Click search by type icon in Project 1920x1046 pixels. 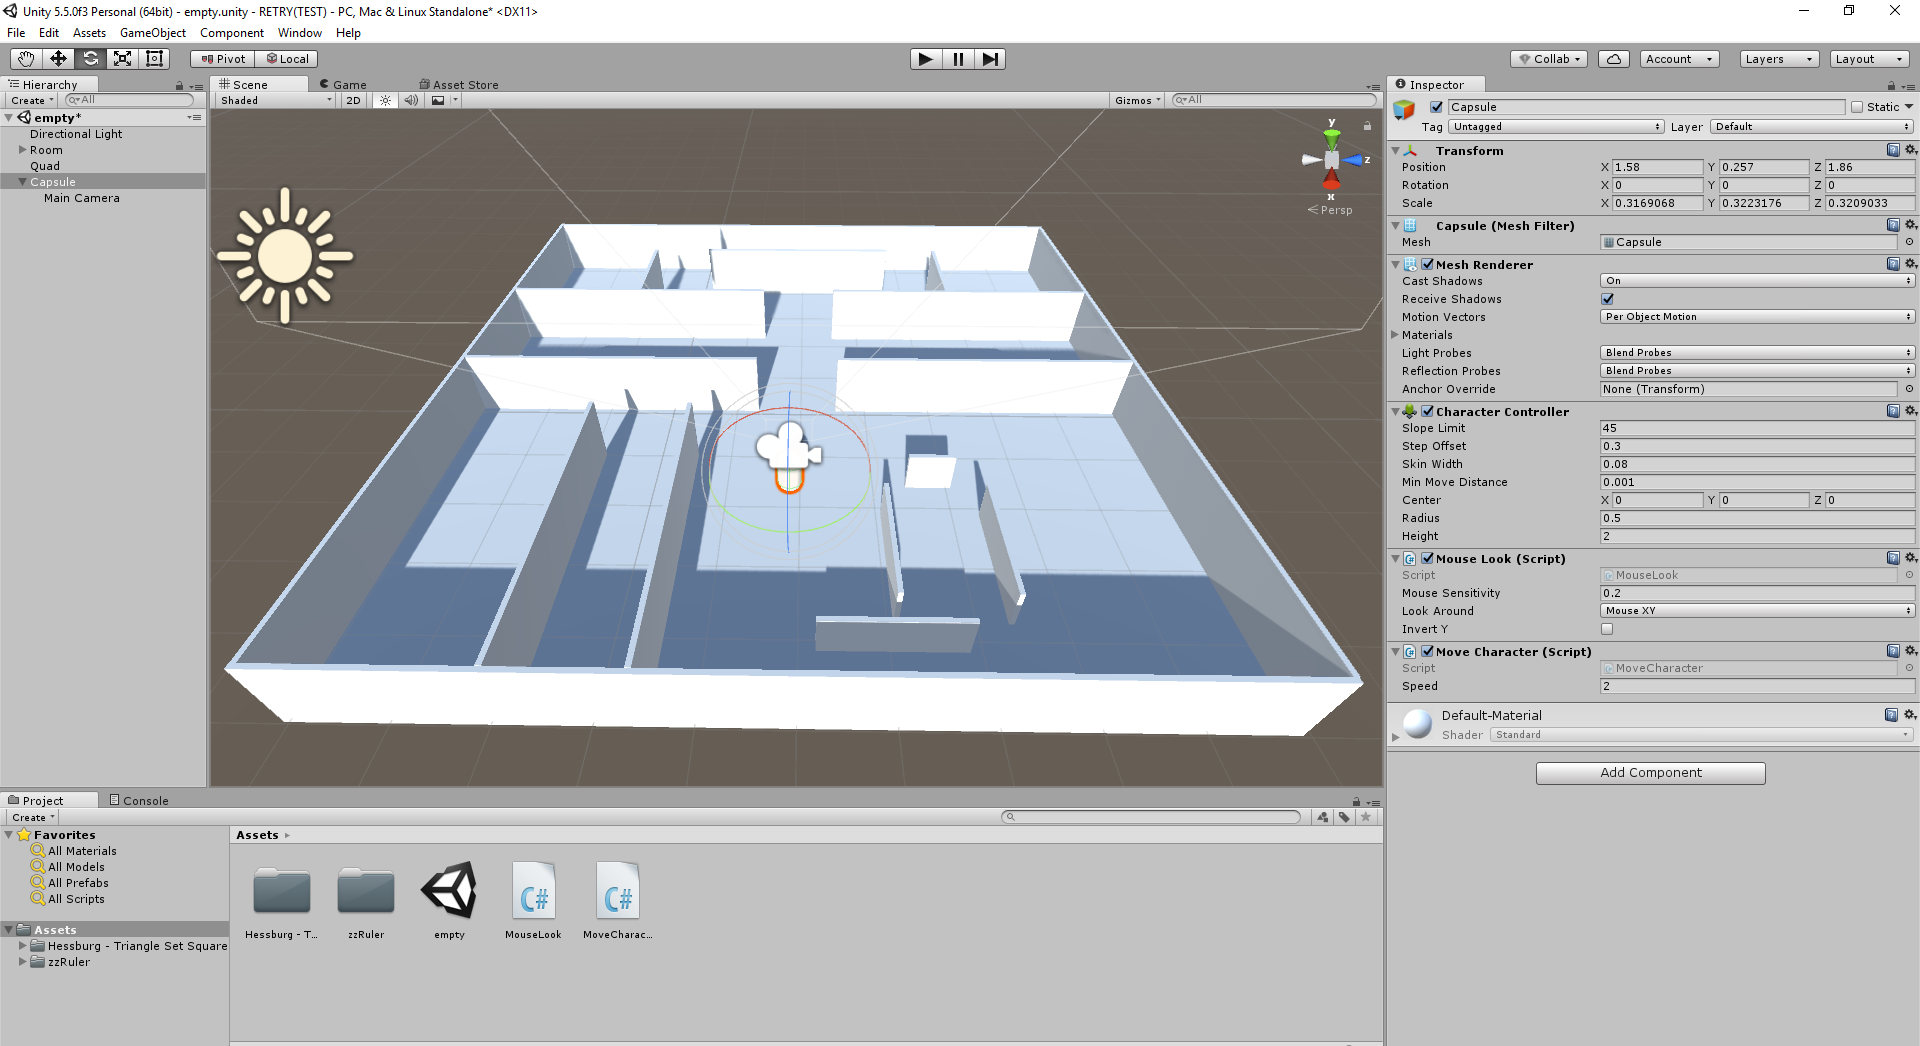click(x=1323, y=817)
